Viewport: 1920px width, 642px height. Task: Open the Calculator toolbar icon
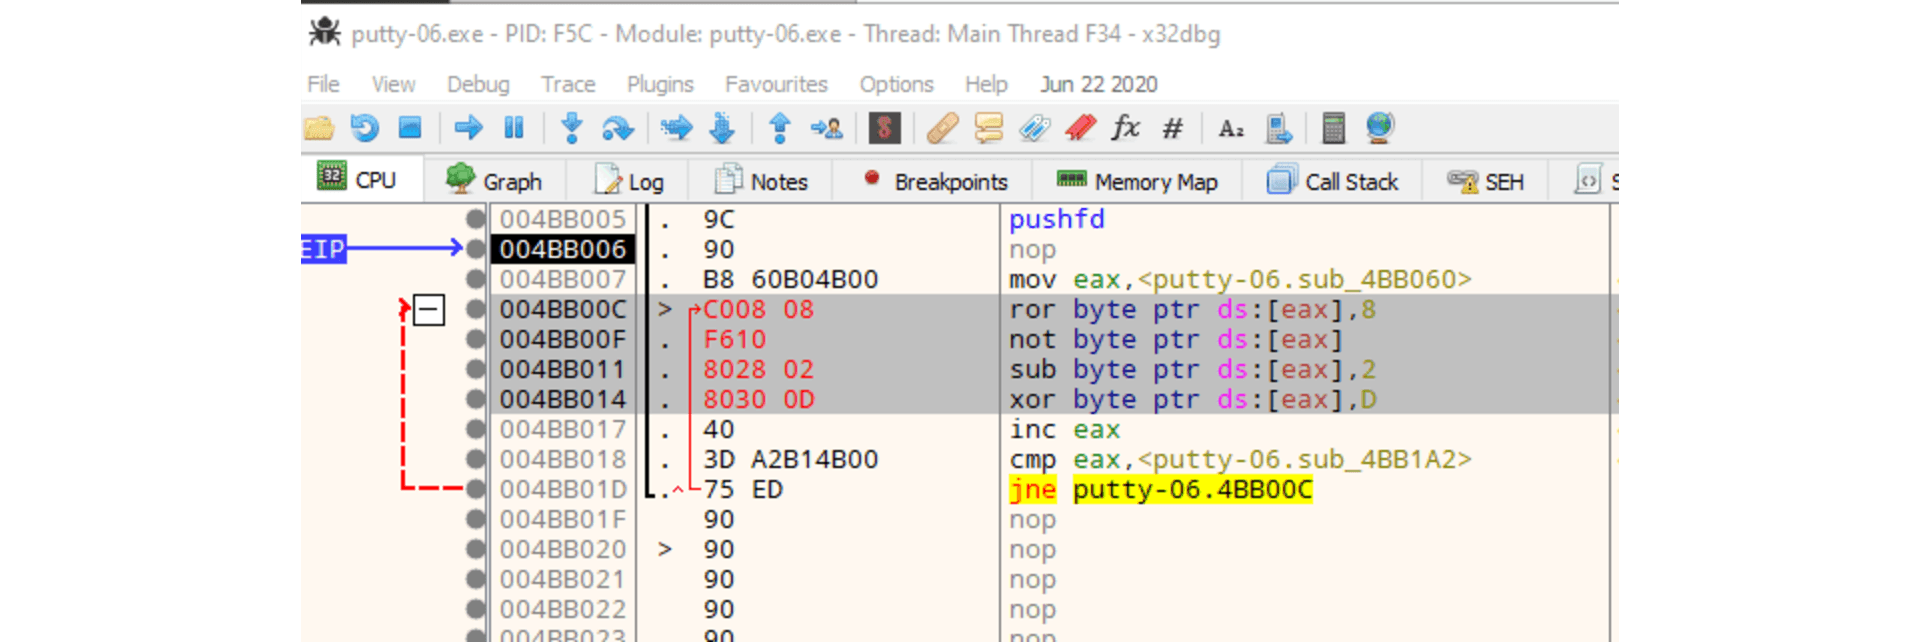coord(1333,128)
